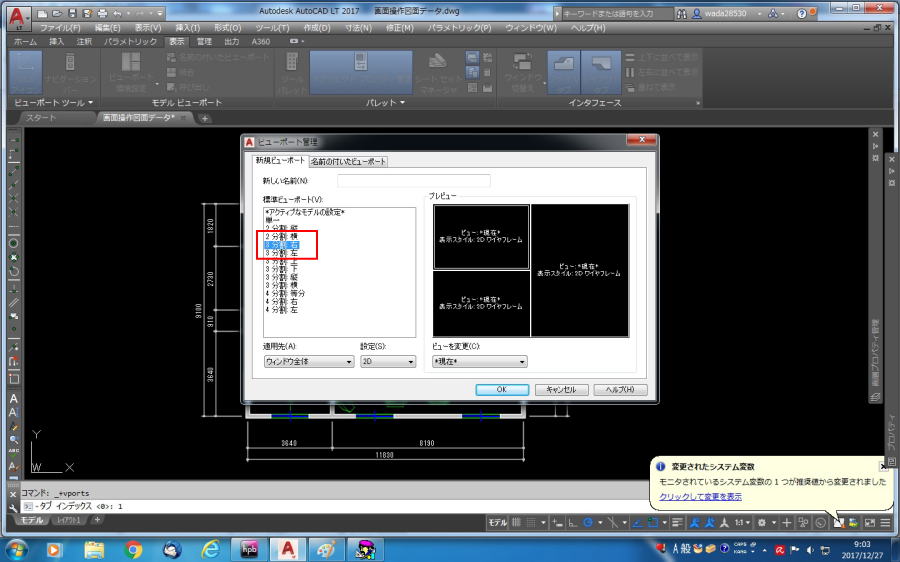Click the new drawing tab plus button
This screenshot has width=900, height=562.
click(x=205, y=118)
